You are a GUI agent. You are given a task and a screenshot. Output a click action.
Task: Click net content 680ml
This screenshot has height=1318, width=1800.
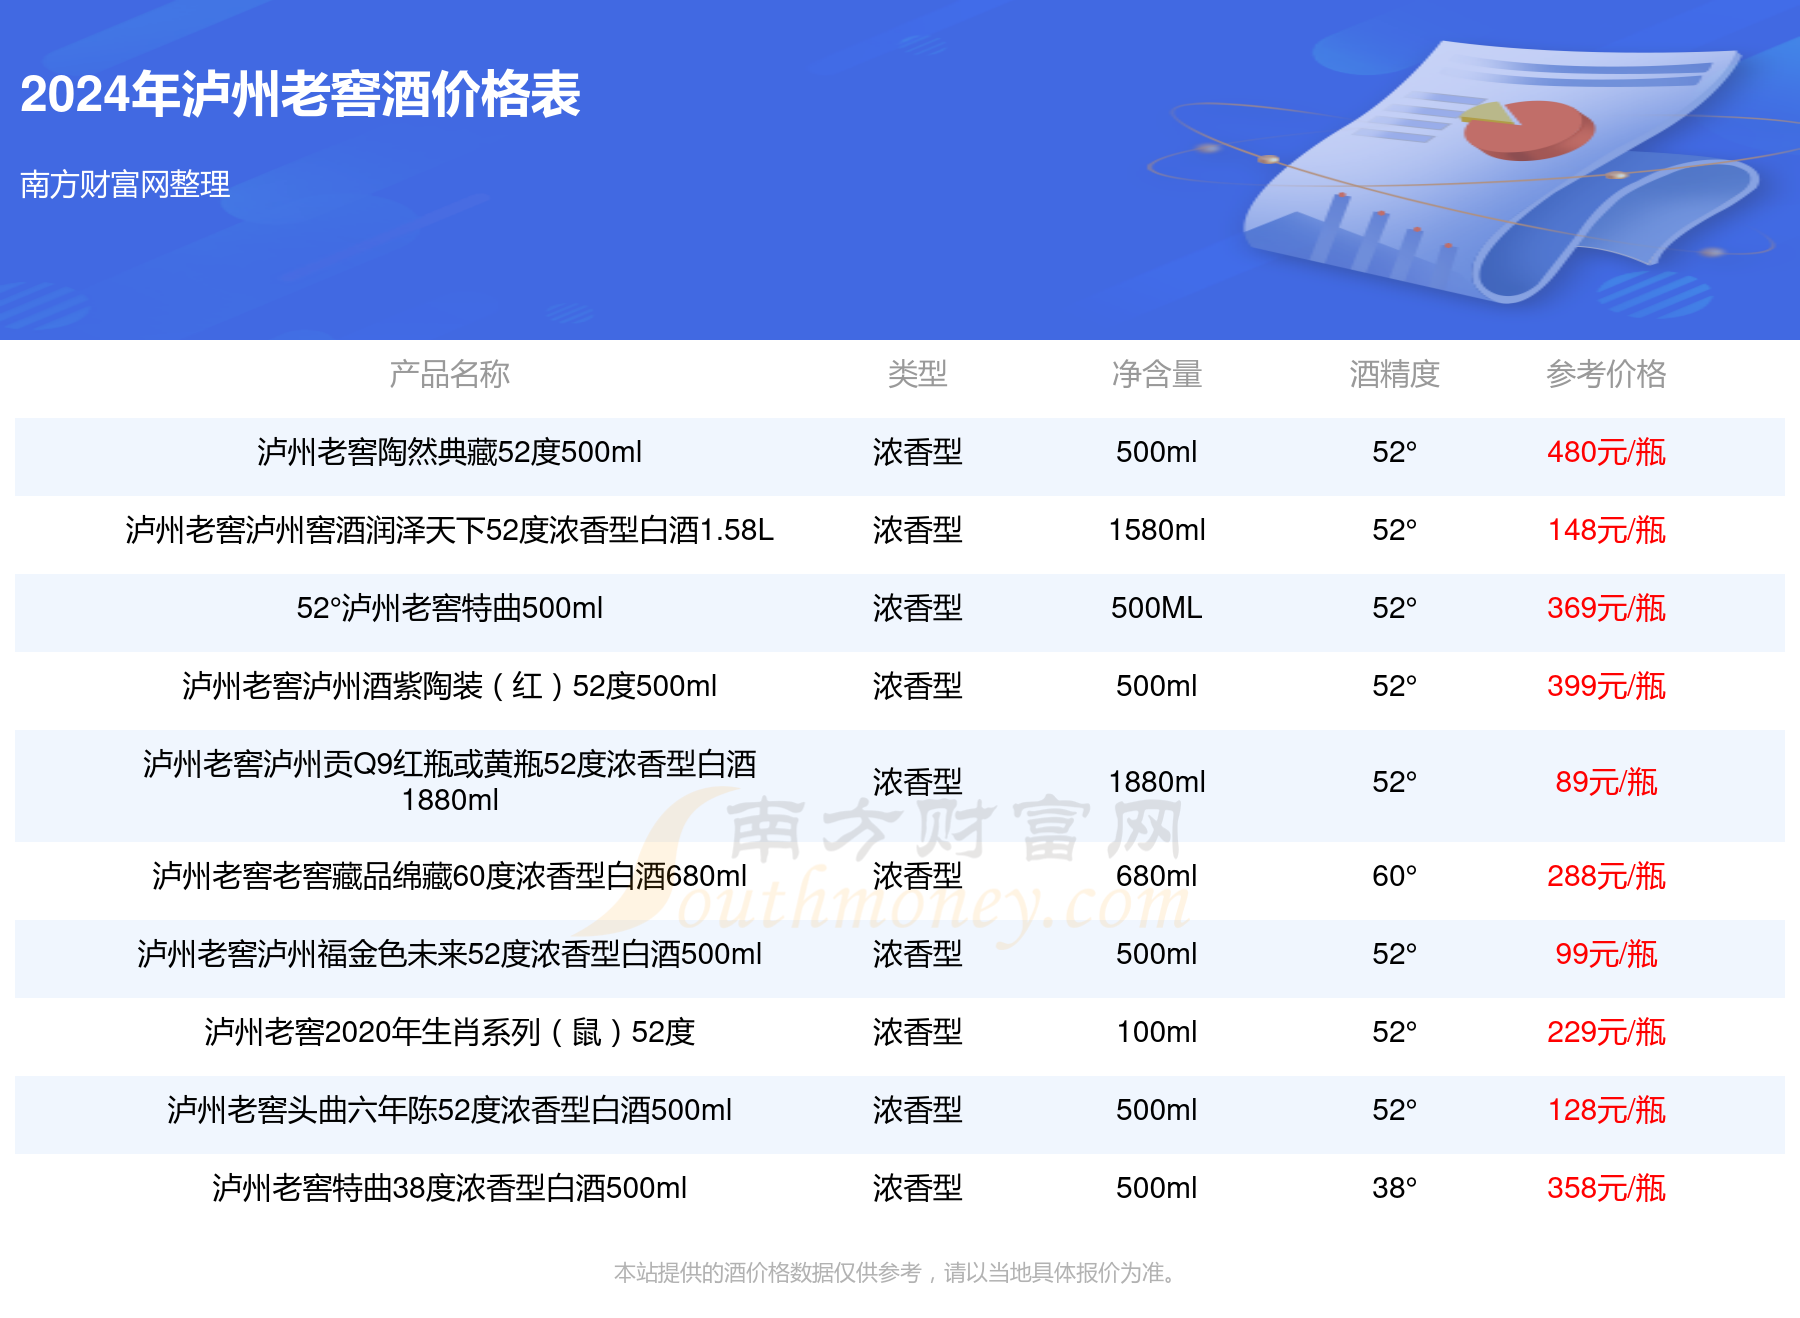pyautogui.click(x=1157, y=876)
